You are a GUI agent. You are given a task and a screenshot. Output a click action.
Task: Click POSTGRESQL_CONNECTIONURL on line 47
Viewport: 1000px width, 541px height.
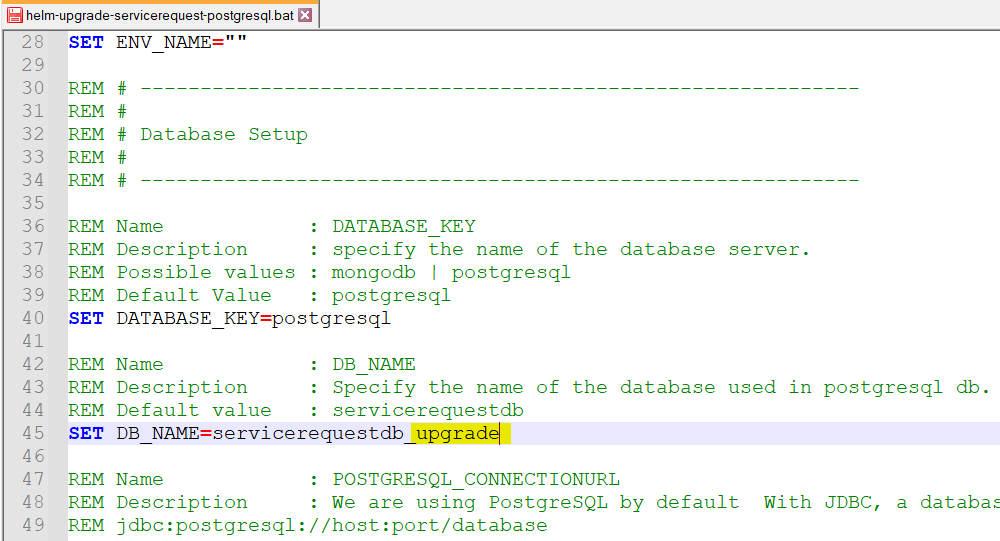[x=476, y=479]
